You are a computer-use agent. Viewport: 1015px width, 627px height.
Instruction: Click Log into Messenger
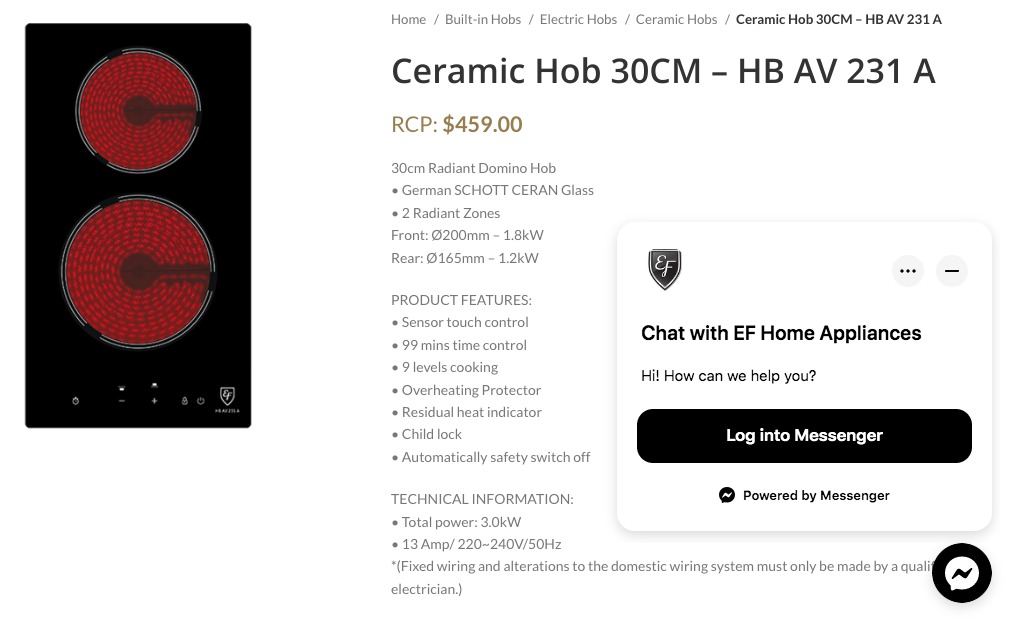(x=804, y=435)
